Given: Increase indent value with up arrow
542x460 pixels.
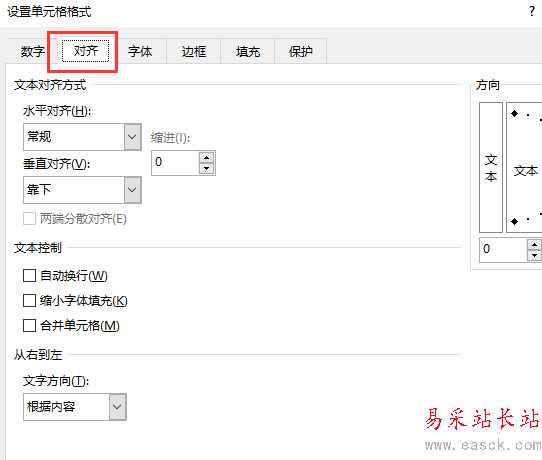Looking at the screenshot, I should tap(207, 158).
